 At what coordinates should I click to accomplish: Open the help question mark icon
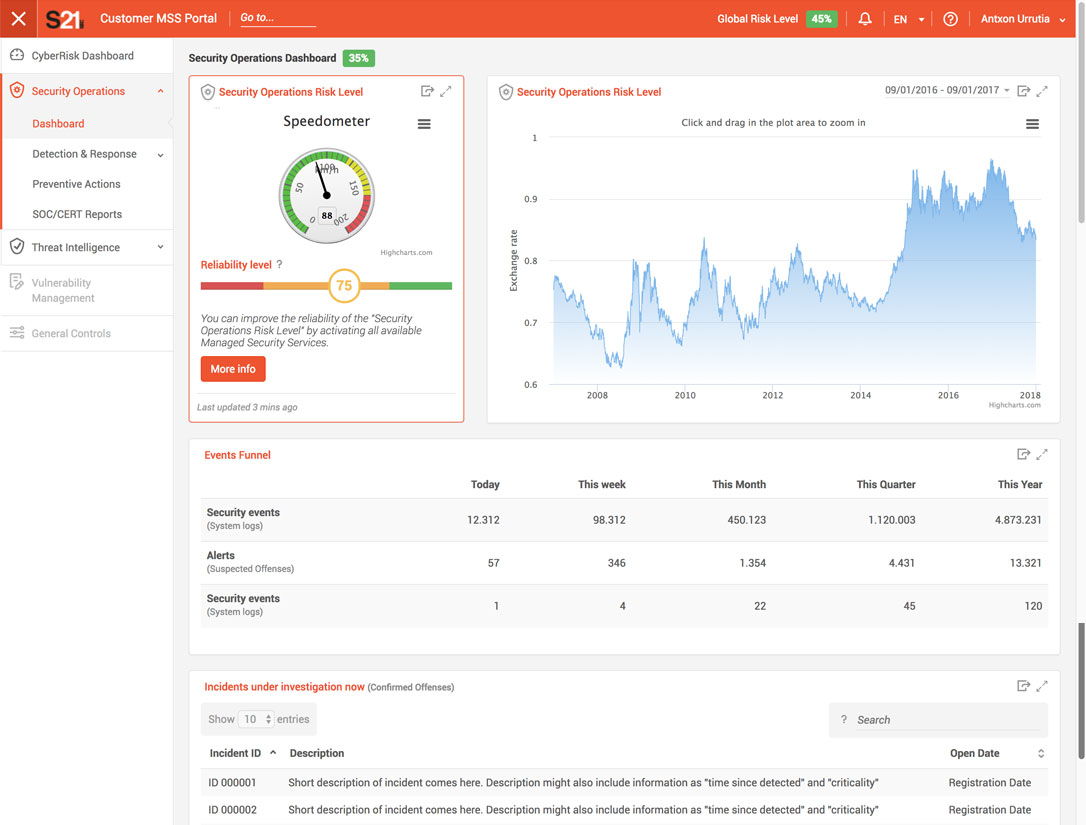[950, 19]
